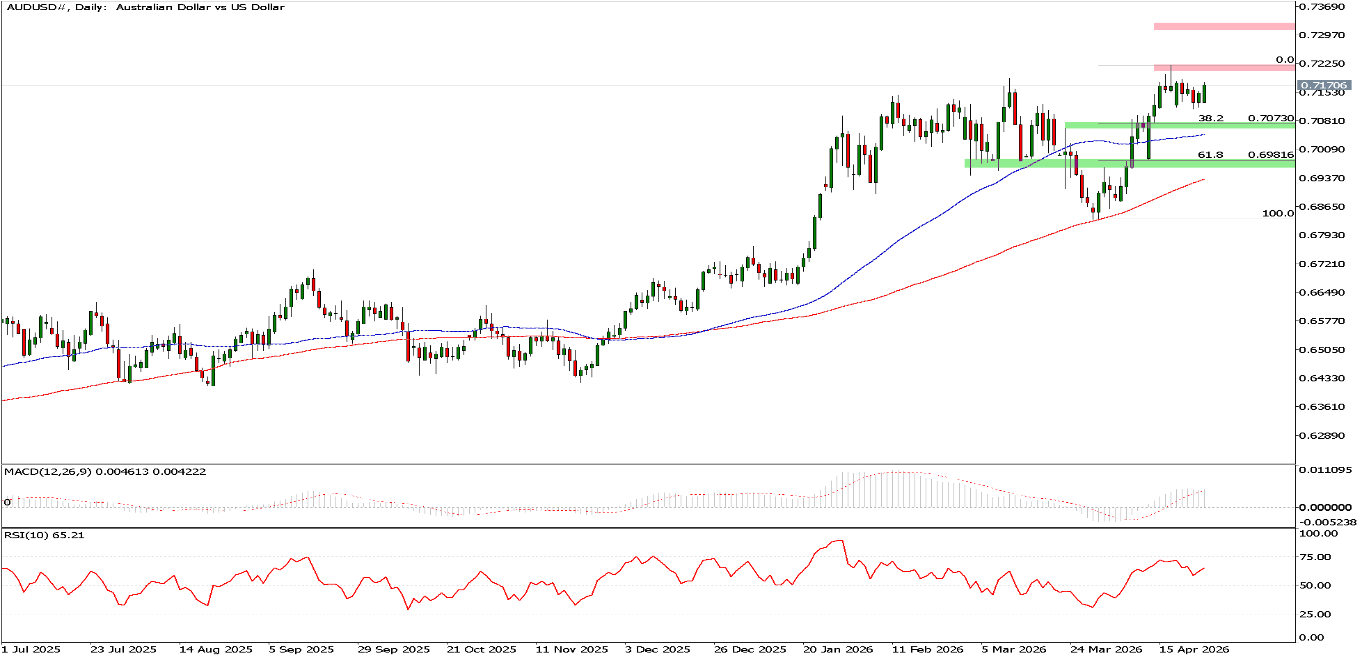Select the pink zone beside Fibonacci 0.0

pos(1224,67)
